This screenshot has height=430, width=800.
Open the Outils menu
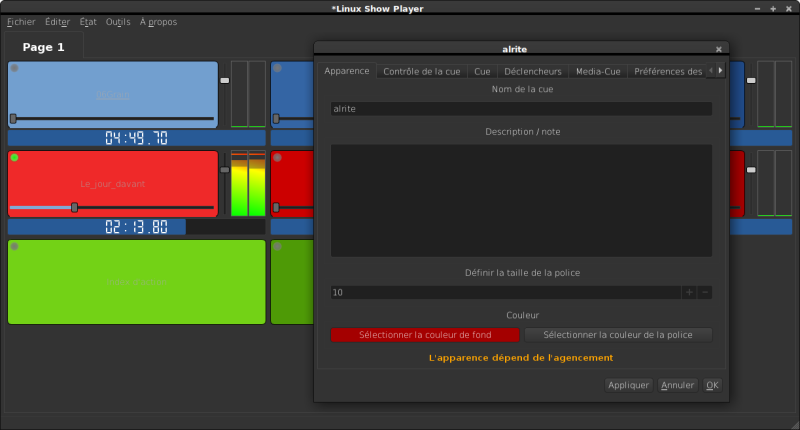(118, 22)
